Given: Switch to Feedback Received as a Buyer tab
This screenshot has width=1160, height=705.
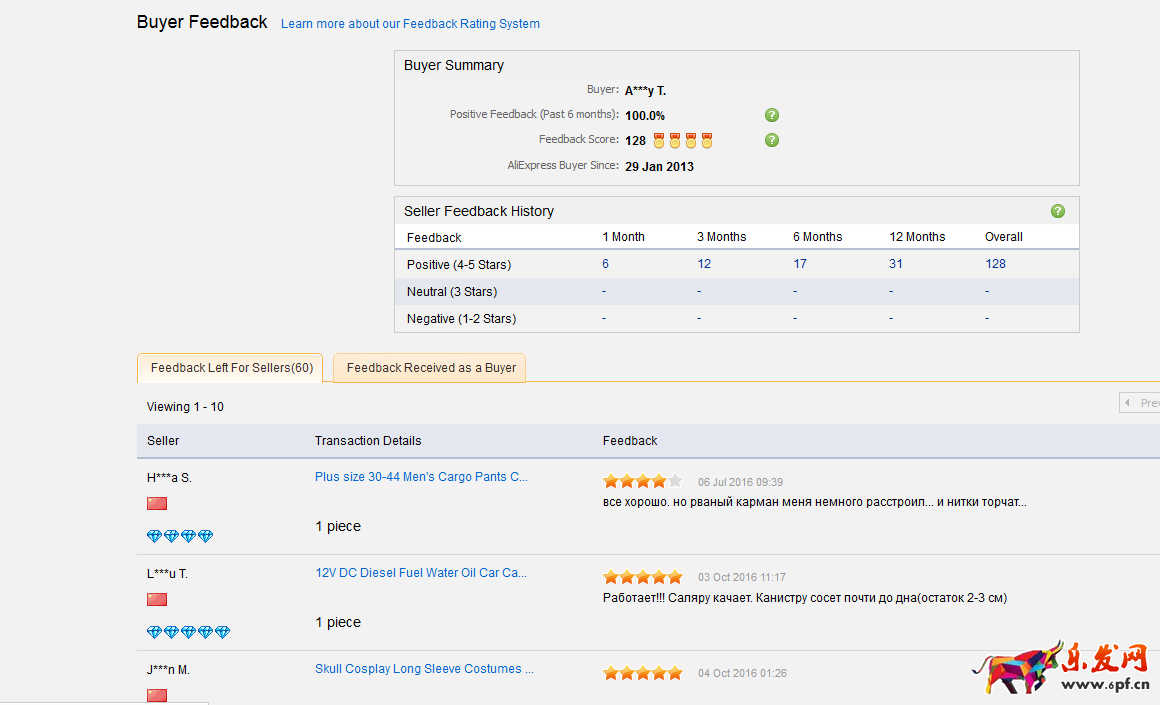Looking at the screenshot, I should [x=430, y=368].
